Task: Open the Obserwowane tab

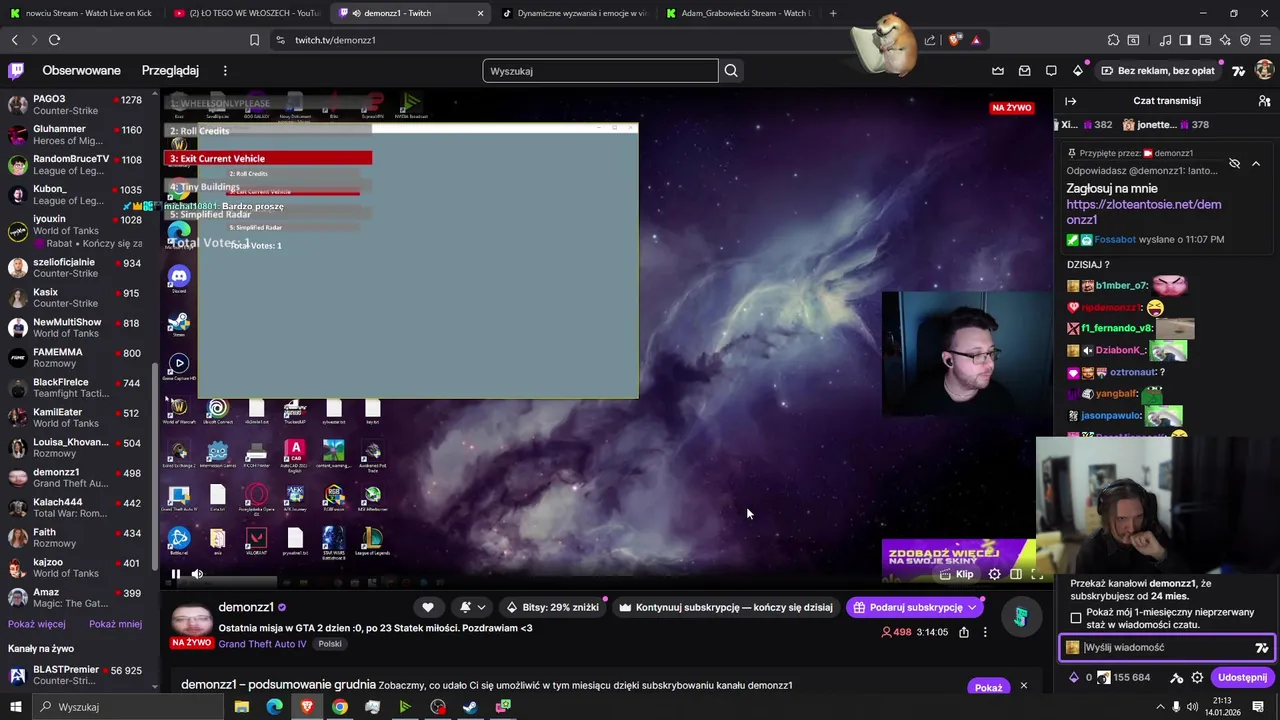Action: pyautogui.click(x=81, y=71)
